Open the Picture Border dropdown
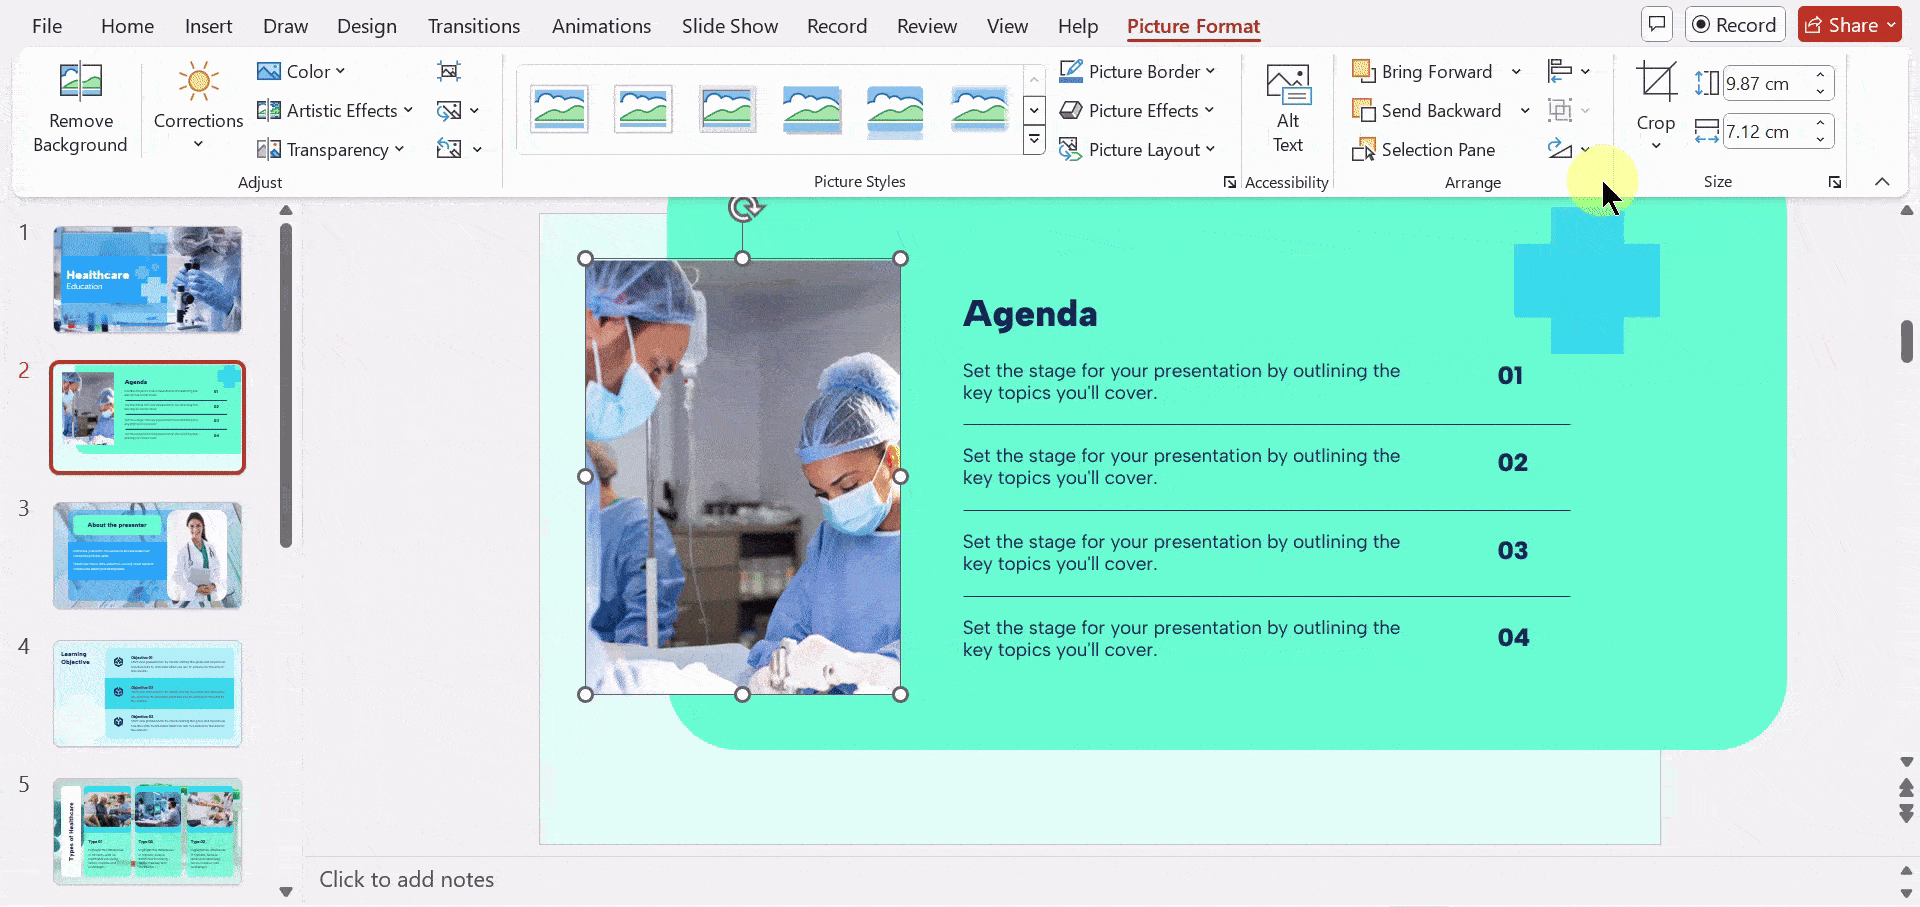The image size is (1920, 907). pos(1137,71)
